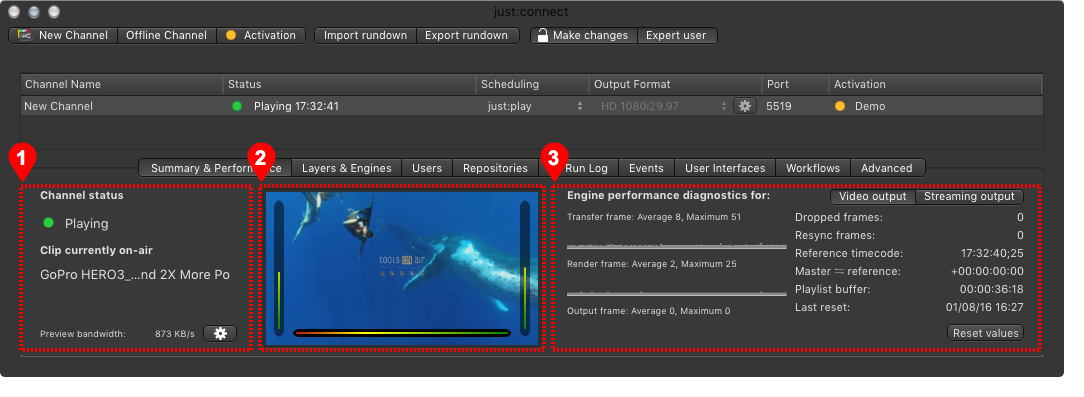Click the Last reset date 01/08/16 16:27
Image resolution: width=1084 pixels, height=397 pixels.
pyautogui.click(x=984, y=307)
